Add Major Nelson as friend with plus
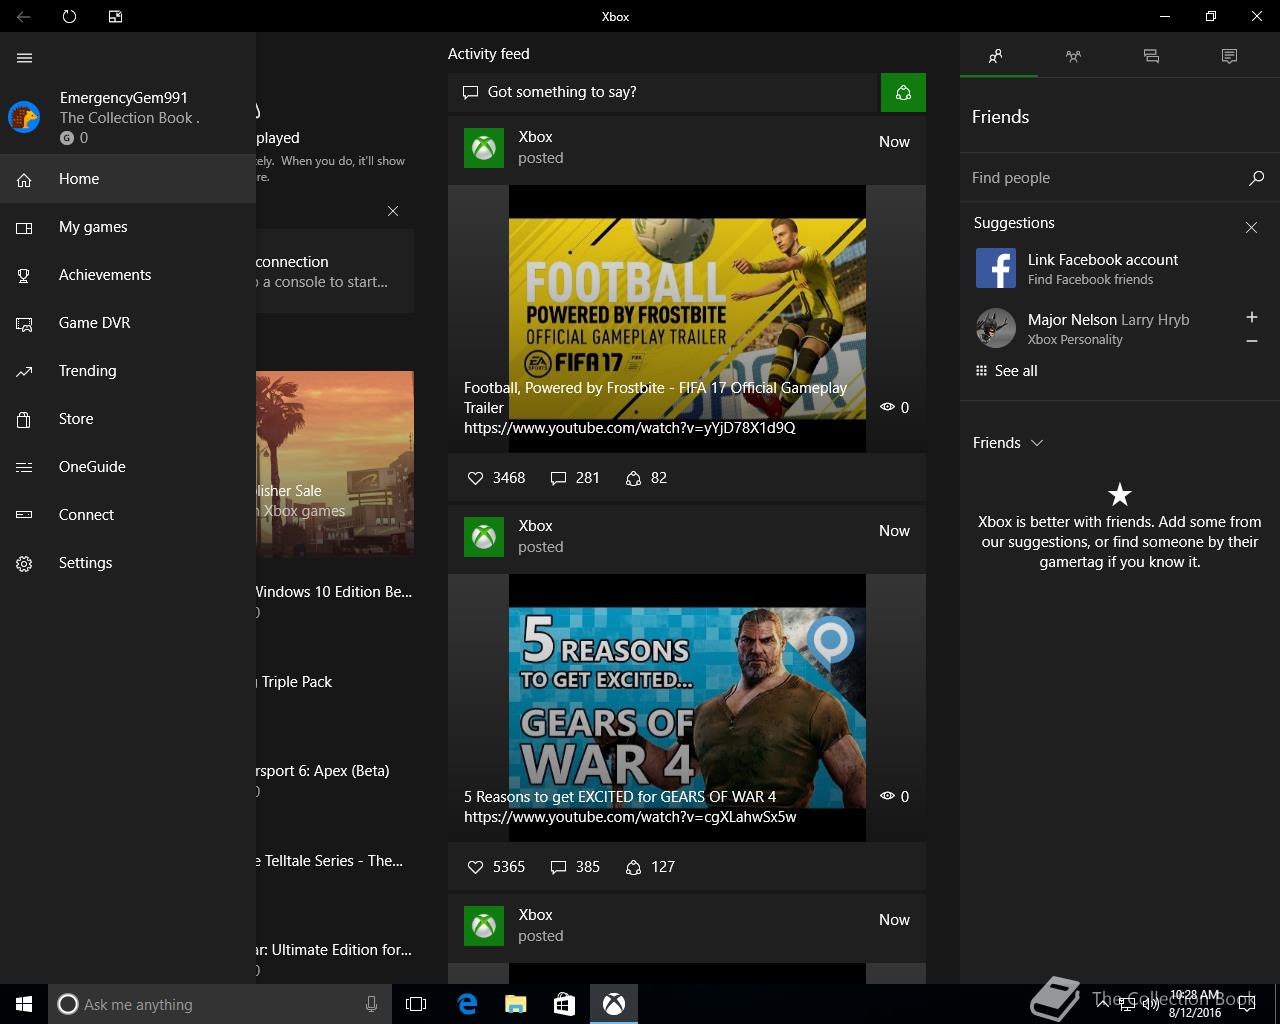Image resolution: width=1280 pixels, height=1024 pixels. pyautogui.click(x=1251, y=317)
